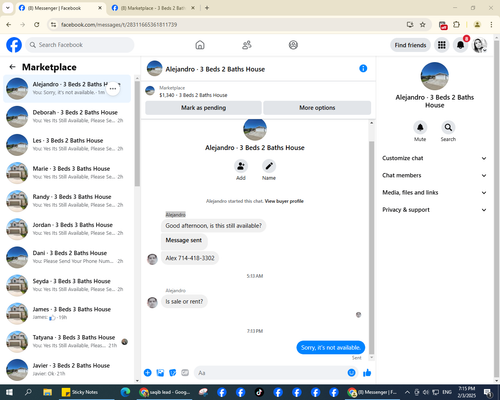Choose a sticker in composer

[x=173, y=373]
